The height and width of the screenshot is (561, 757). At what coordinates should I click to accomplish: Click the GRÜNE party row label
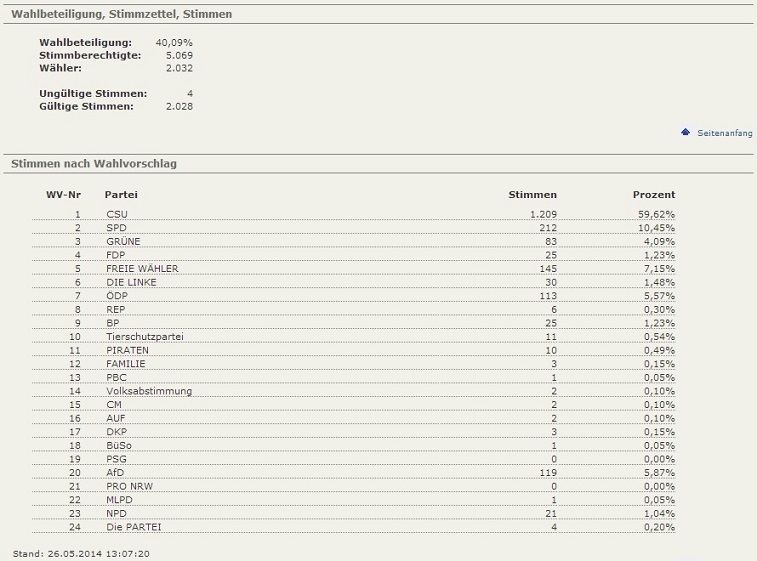pyautogui.click(x=123, y=241)
